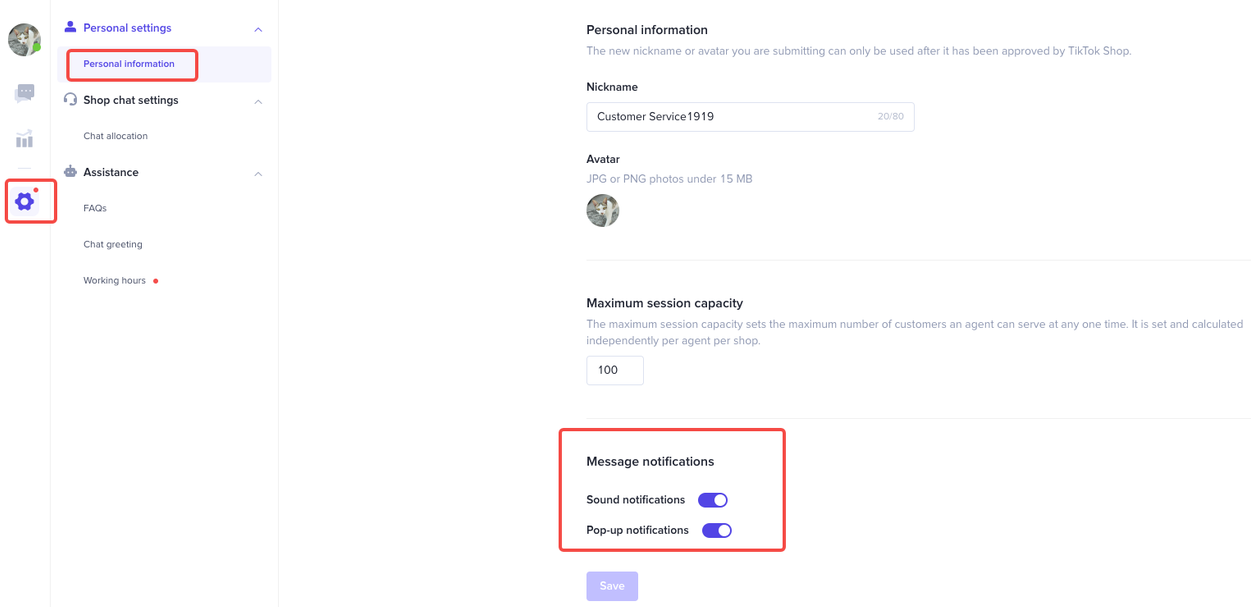Click the Nickname input field
The image size is (1251, 607).
click(x=730, y=117)
